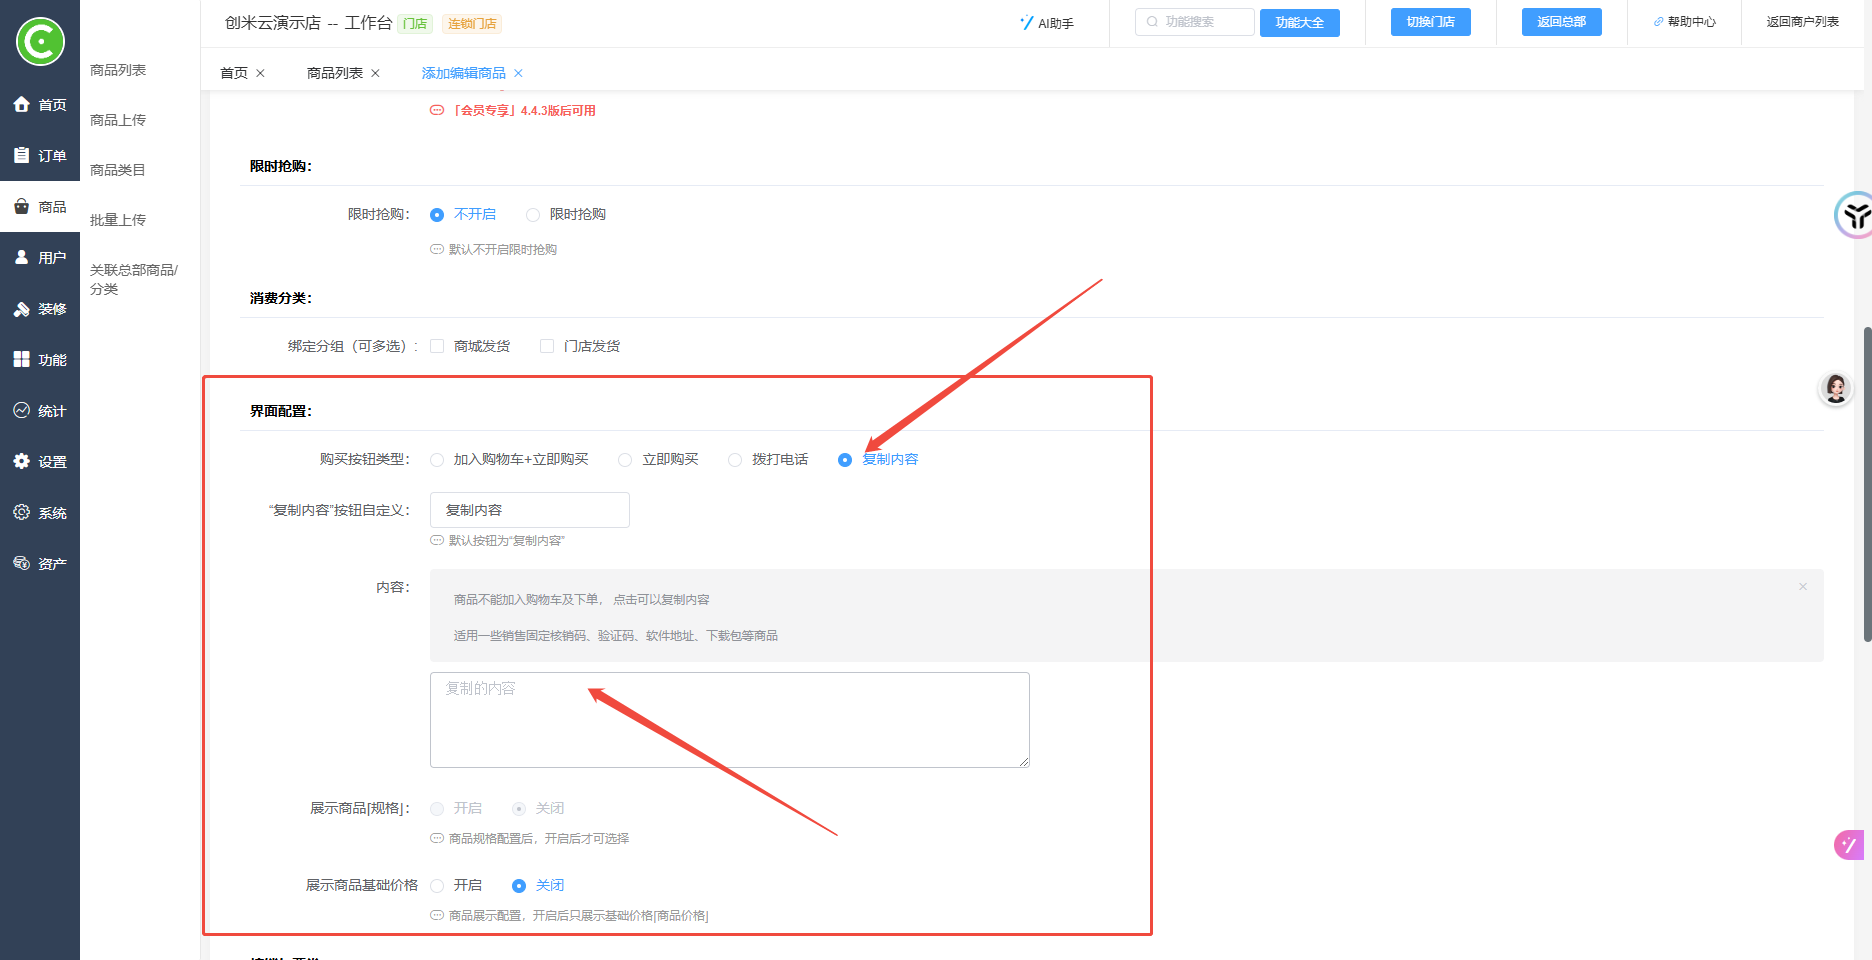Open the 统计 statistics section
This screenshot has height=960, width=1872.
pyautogui.click(x=40, y=411)
